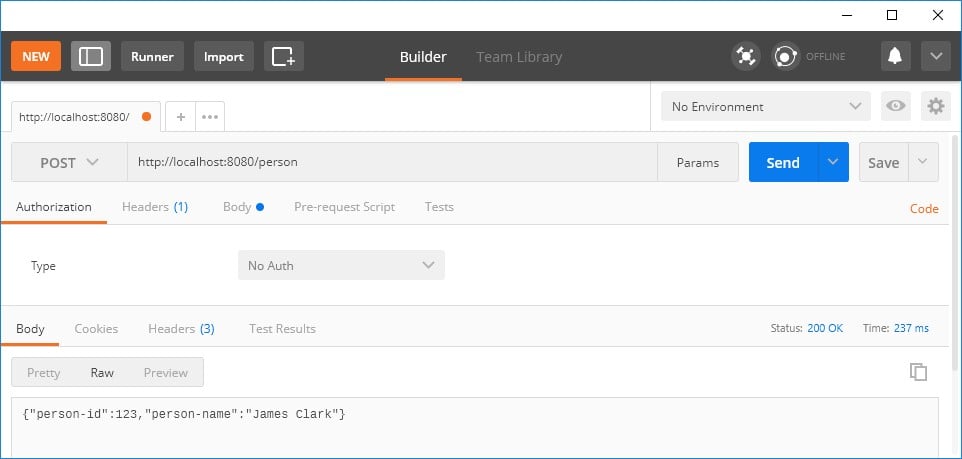The image size is (962, 459).
Task: Open a new window with plus icon
Action: click(283, 56)
